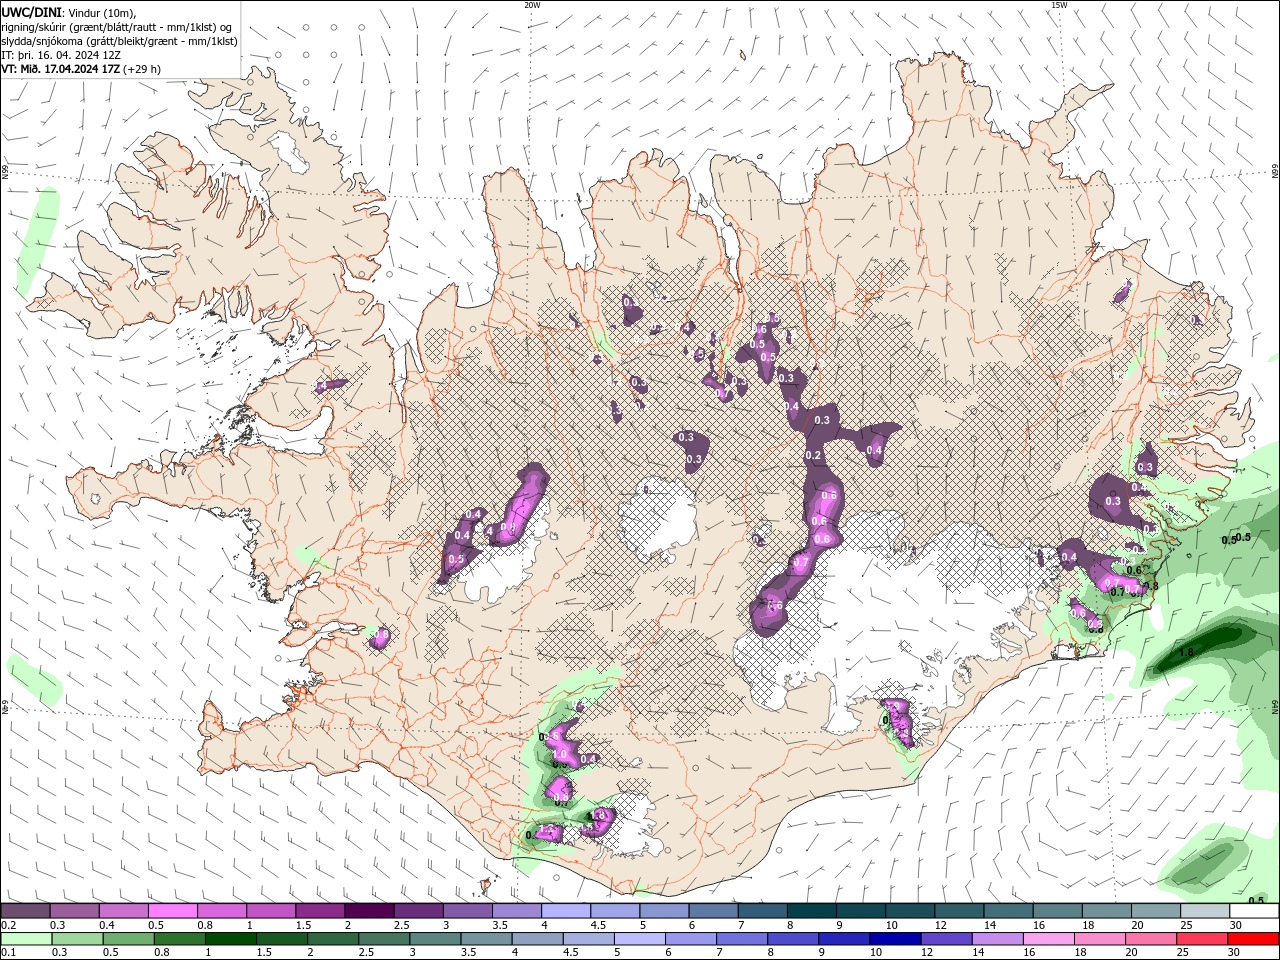Image resolution: width=1280 pixels, height=960 pixels.
Task: Click the rain legend swatch between 0.3 and 0.5
Action: click(x=77, y=939)
